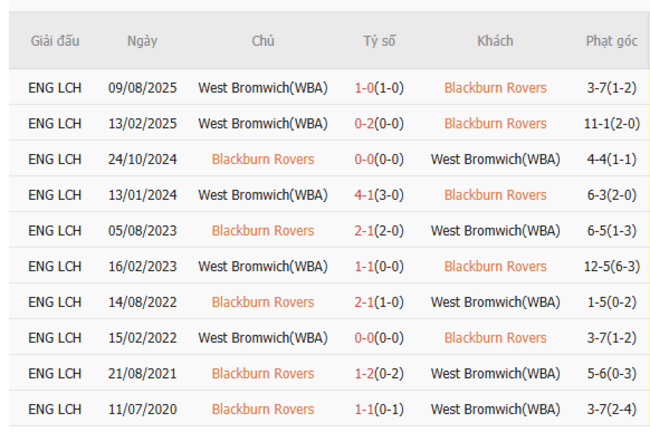Select the 12-5(6-3) corner kicks cell
The height and width of the screenshot is (442, 650).
pos(611,266)
